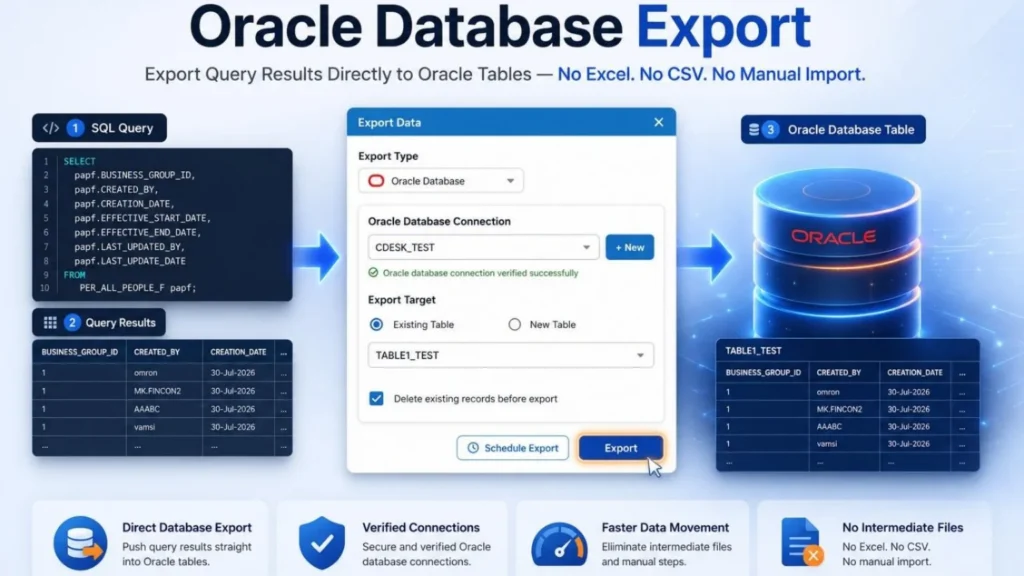Click the Export Data dialog title

pos(389,123)
